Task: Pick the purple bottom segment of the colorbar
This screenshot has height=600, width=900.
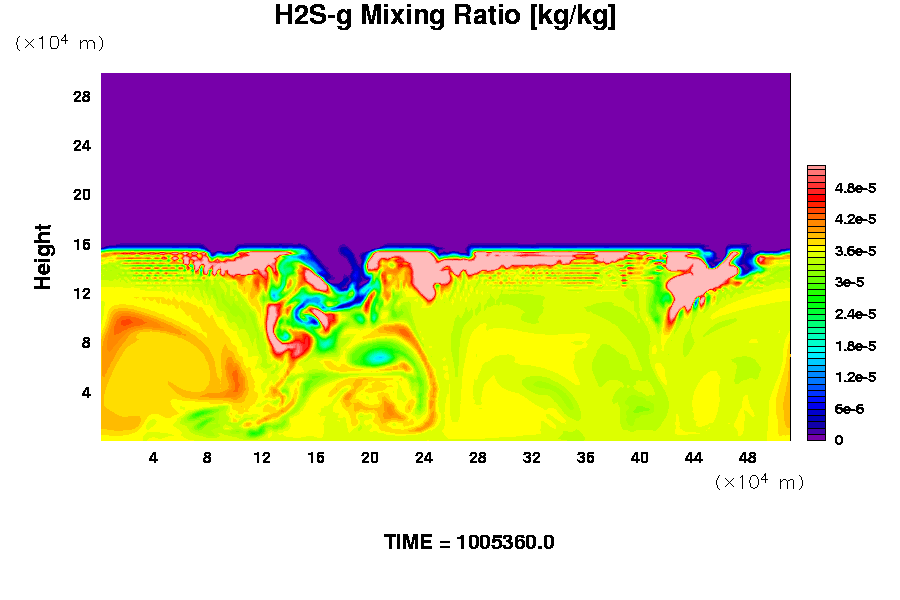Action: click(816, 436)
